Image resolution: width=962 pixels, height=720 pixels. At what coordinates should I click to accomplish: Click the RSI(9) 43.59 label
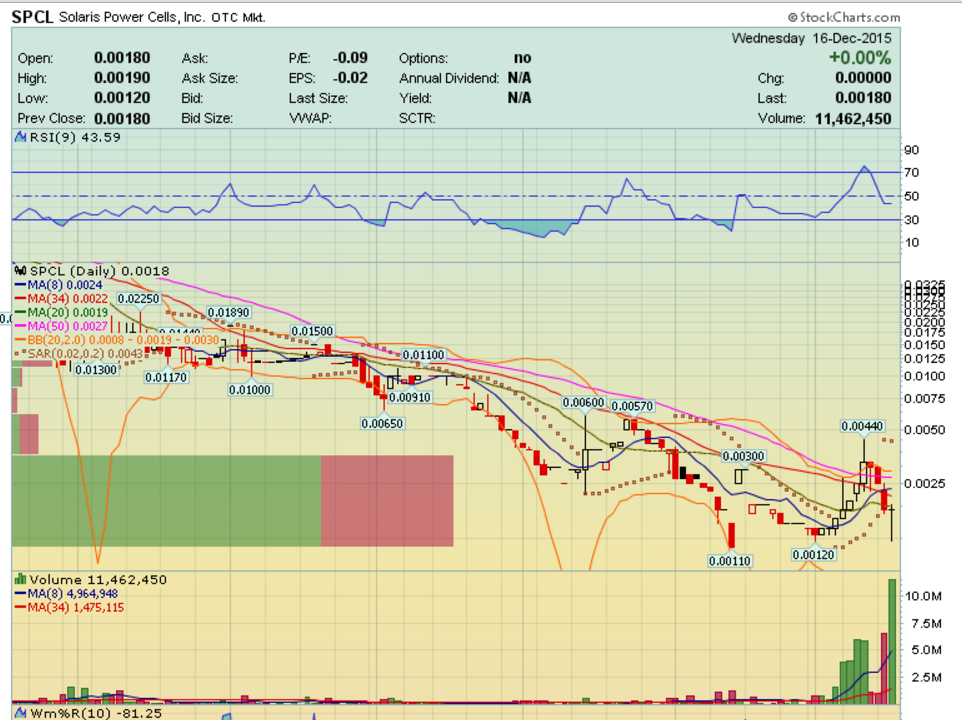coord(75,137)
